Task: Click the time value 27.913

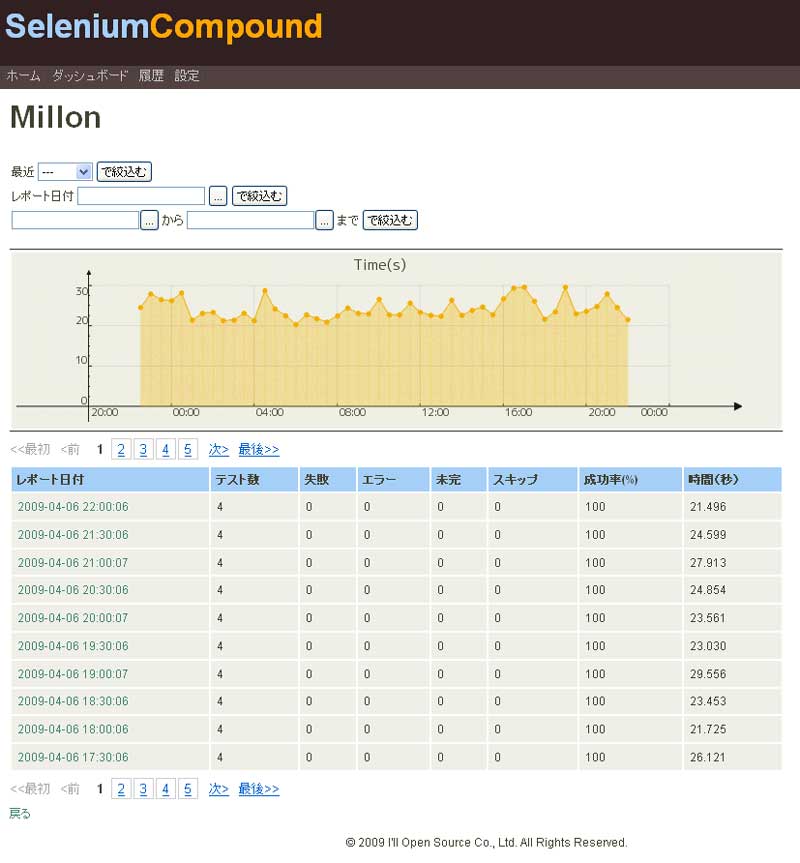Action: click(708, 563)
